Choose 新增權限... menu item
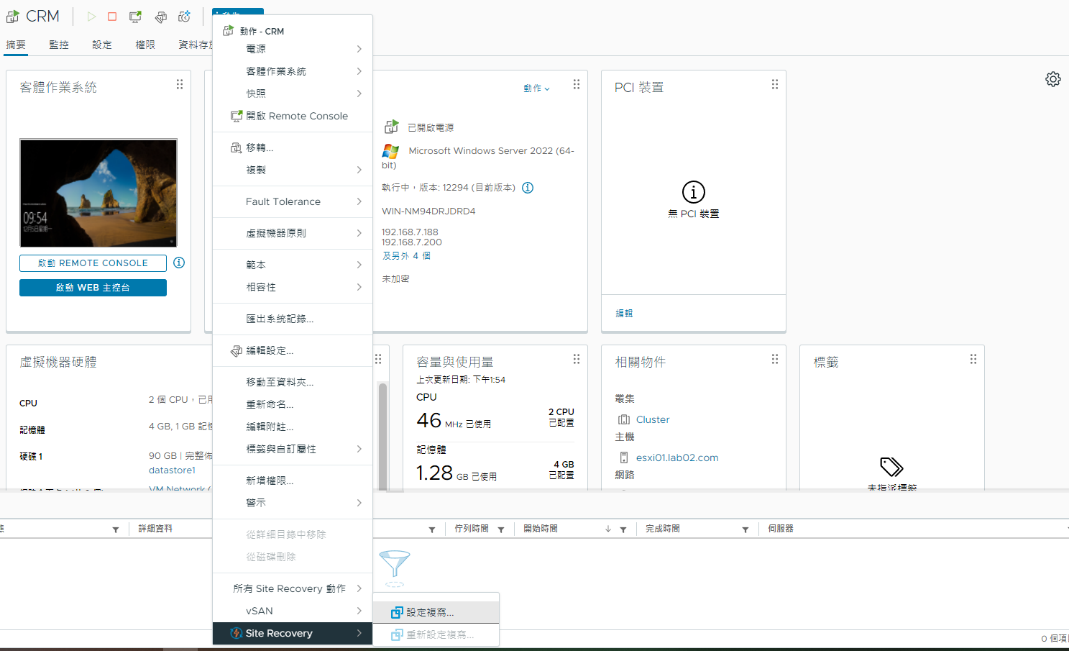This screenshot has height=651, width=1069. pyautogui.click(x=292, y=481)
